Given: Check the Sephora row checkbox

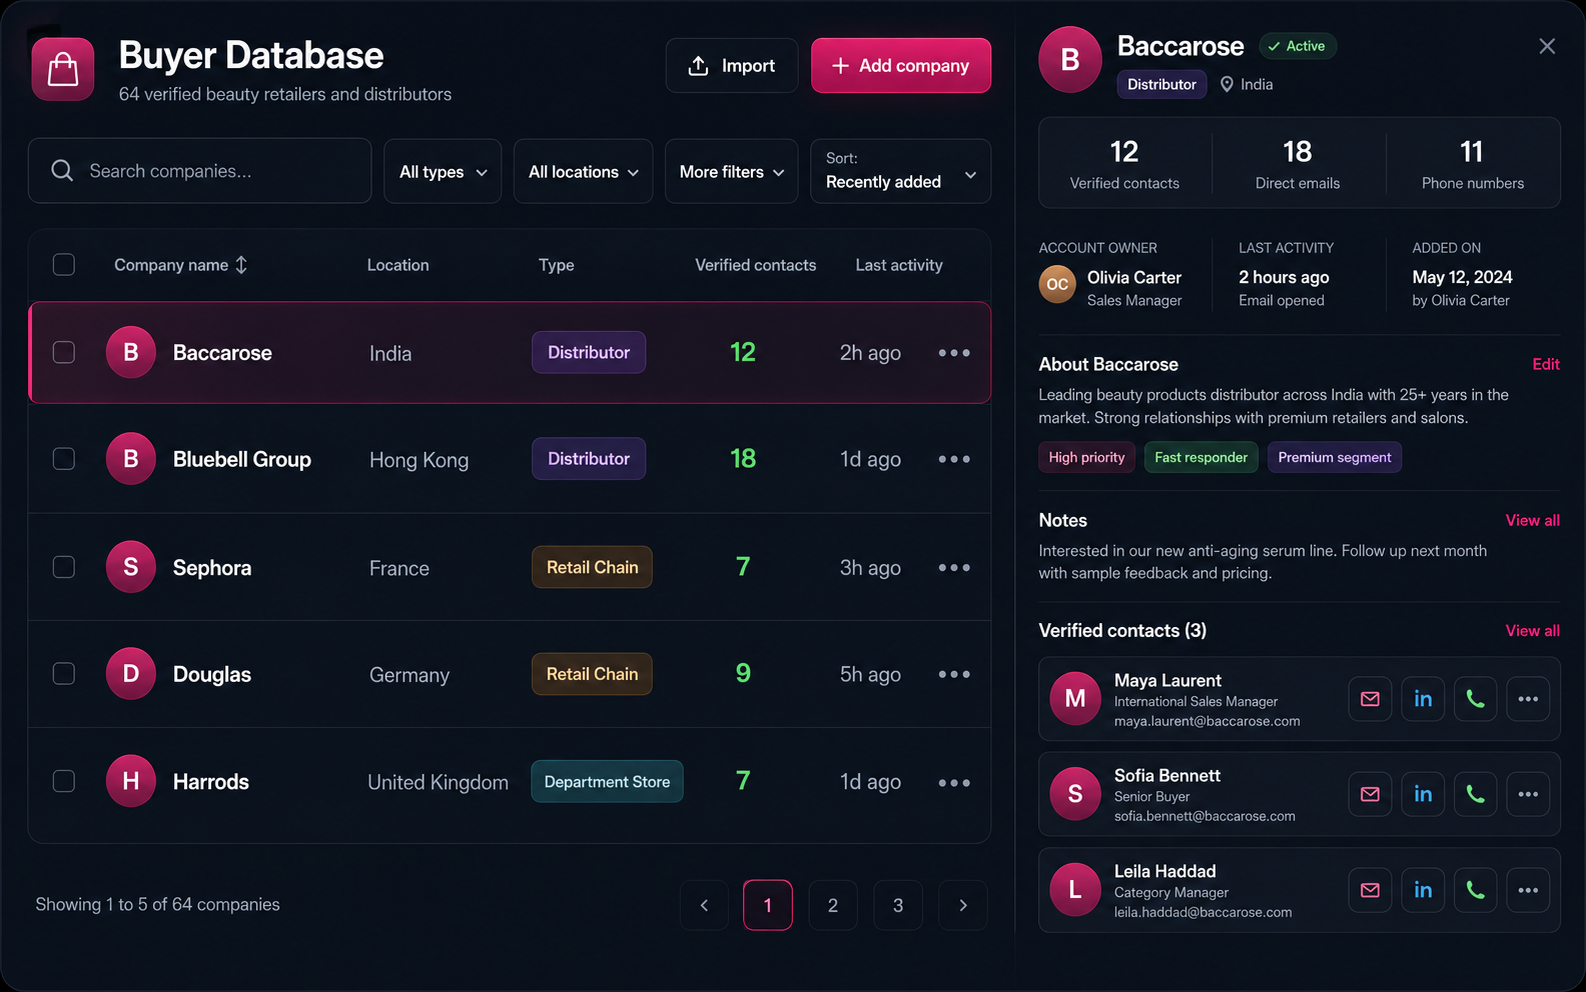Looking at the screenshot, I should point(64,567).
